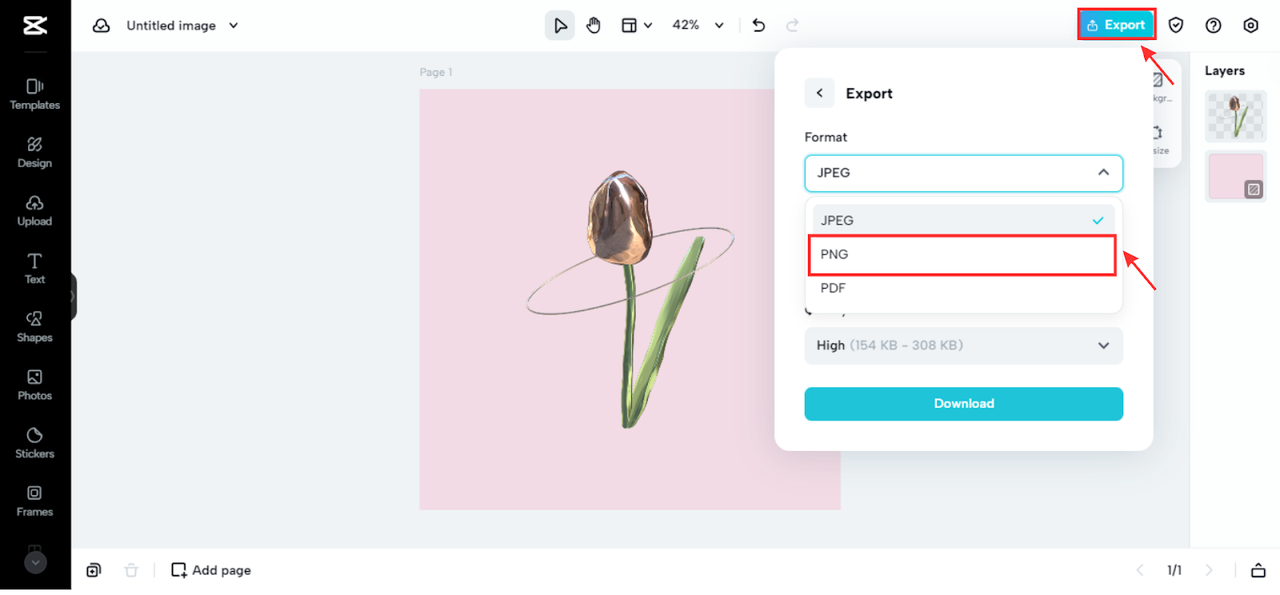The width and height of the screenshot is (1280, 595).
Task: Open the Stickers panel
Action: 35,442
